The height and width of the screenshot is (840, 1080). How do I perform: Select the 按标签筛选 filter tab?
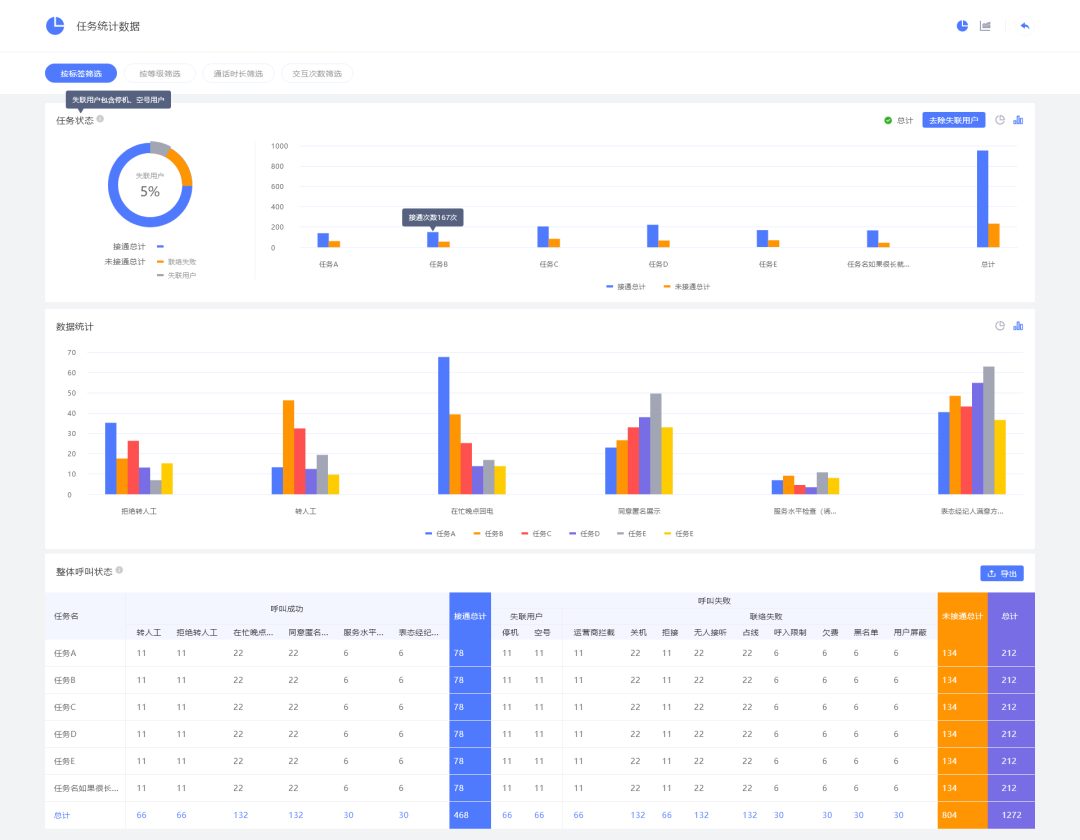pyautogui.click(x=81, y=74)
